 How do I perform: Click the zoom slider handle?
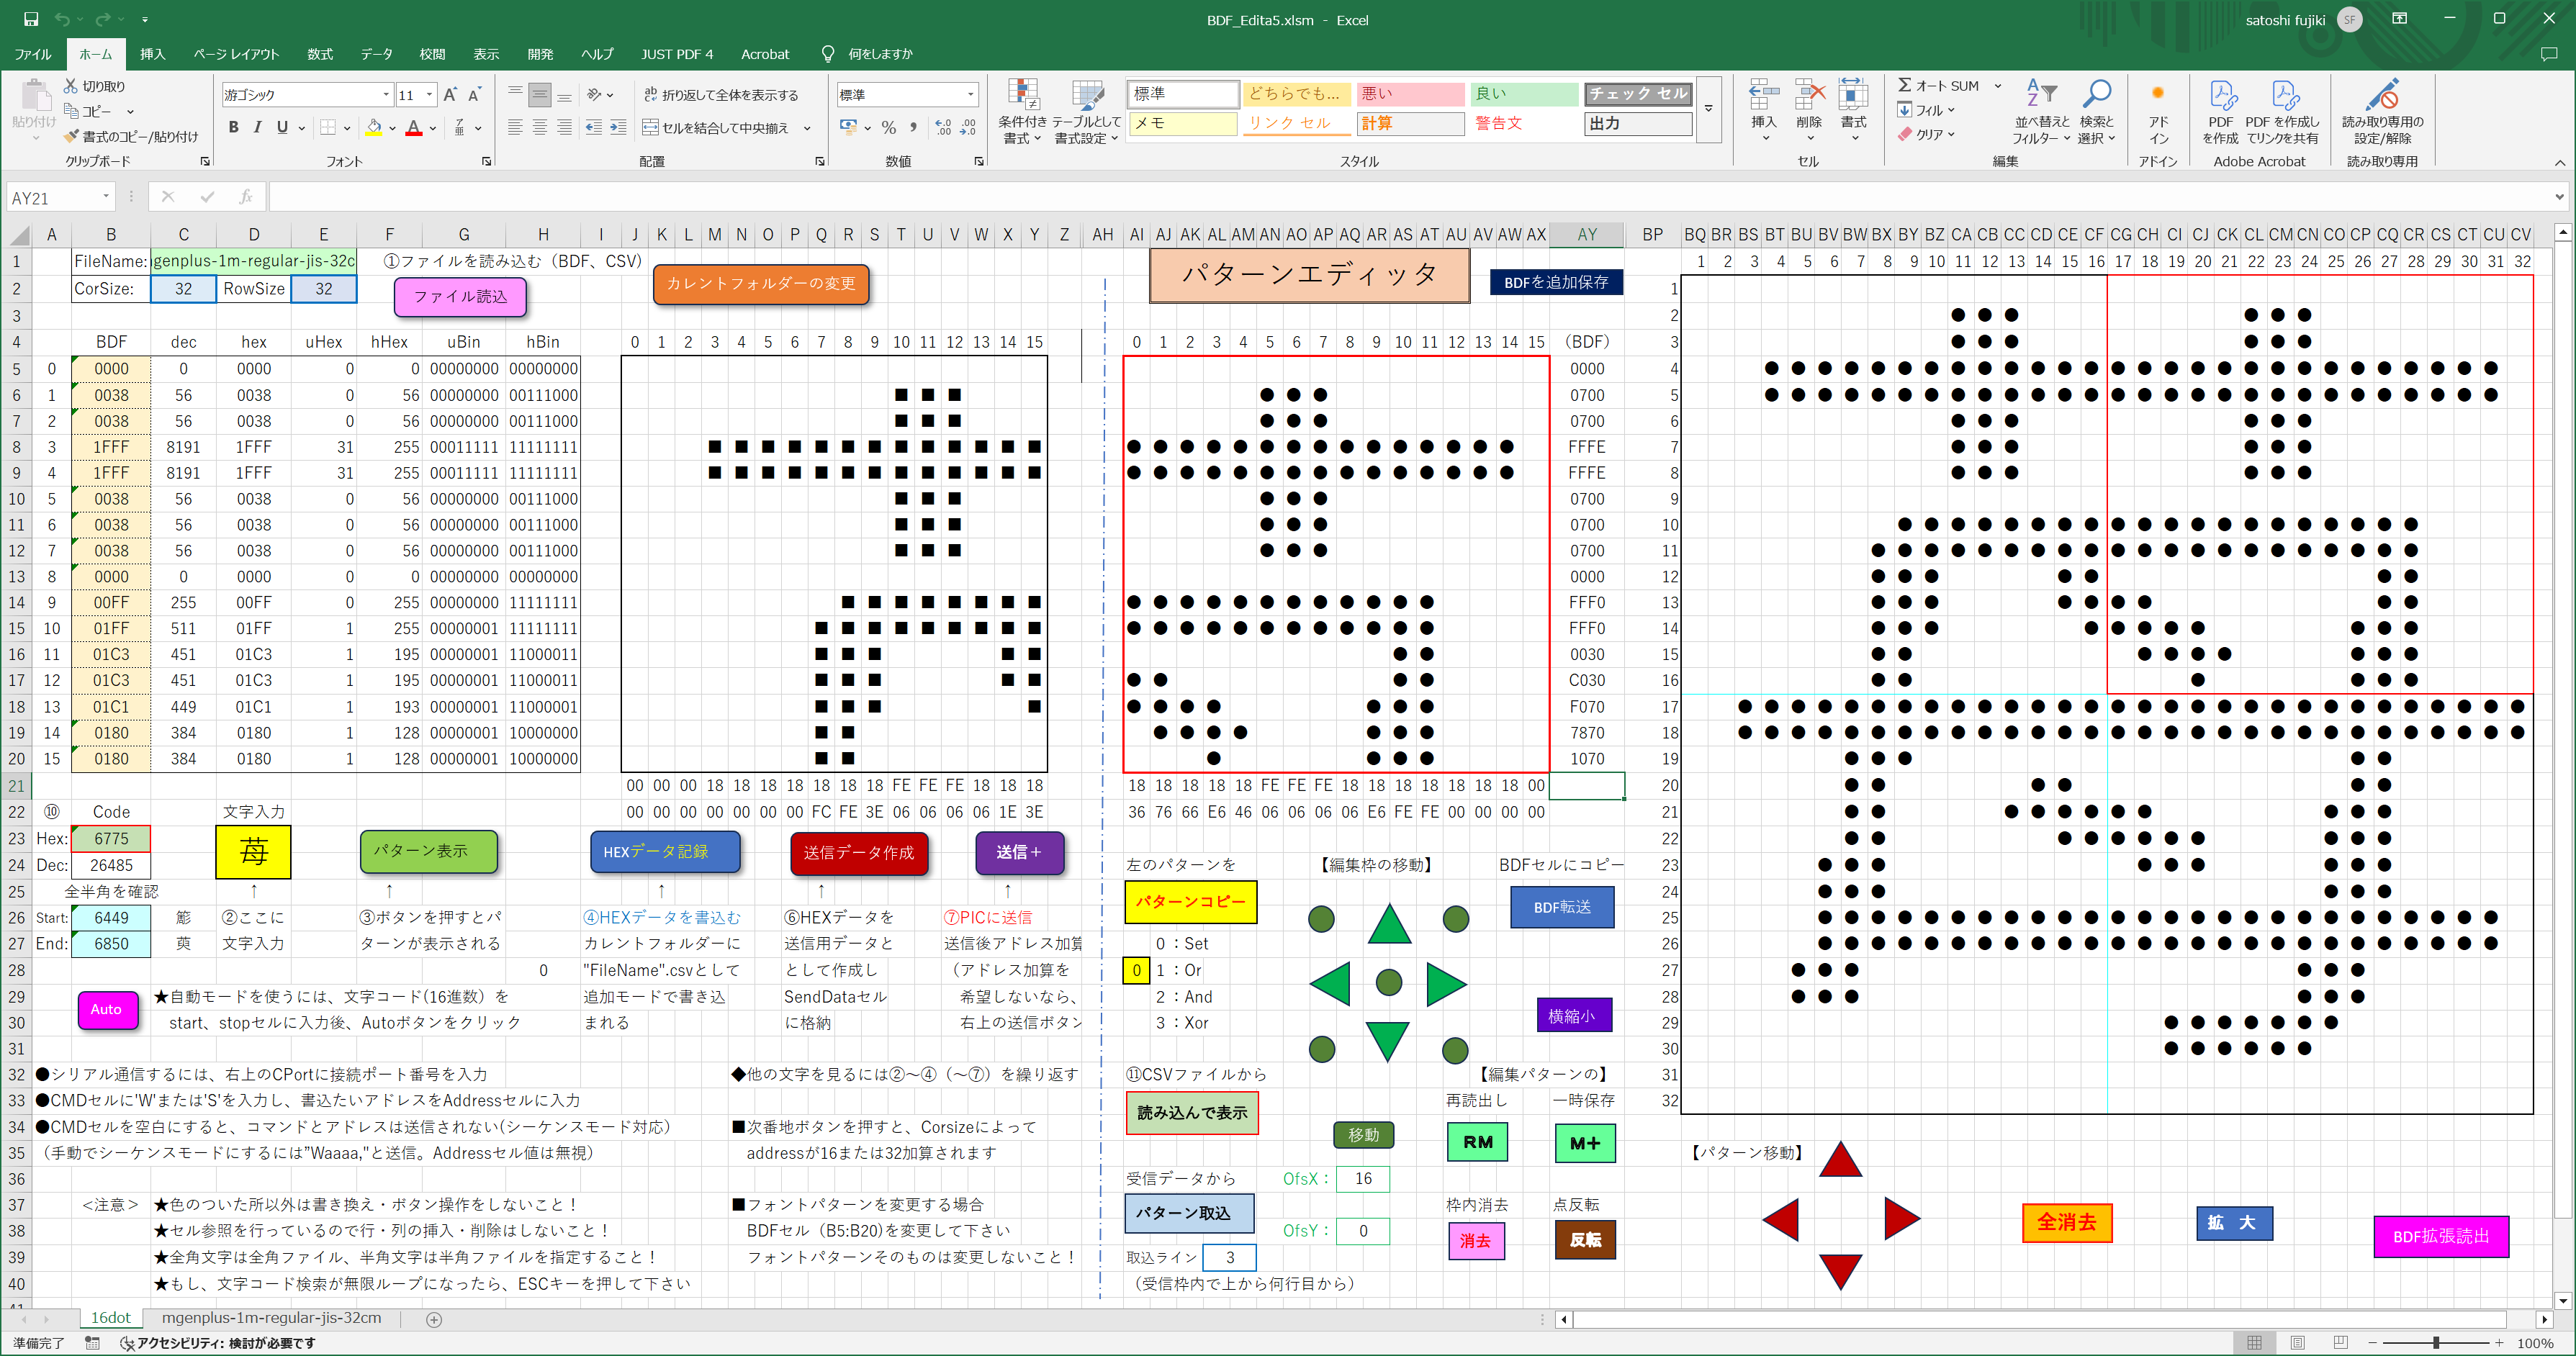(2436, 1342)
